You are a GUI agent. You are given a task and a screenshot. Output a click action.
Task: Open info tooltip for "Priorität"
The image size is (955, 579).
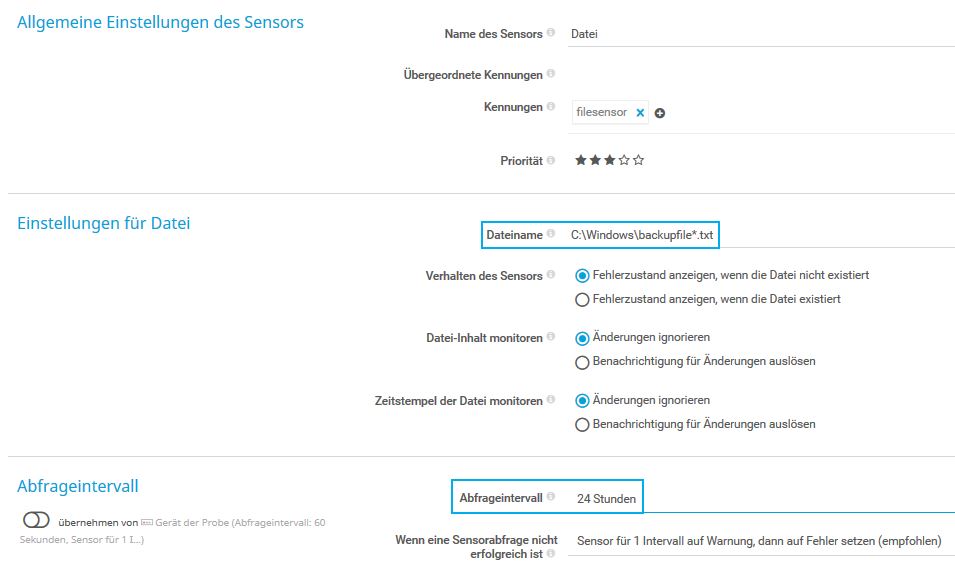click(x=550, y=158)
